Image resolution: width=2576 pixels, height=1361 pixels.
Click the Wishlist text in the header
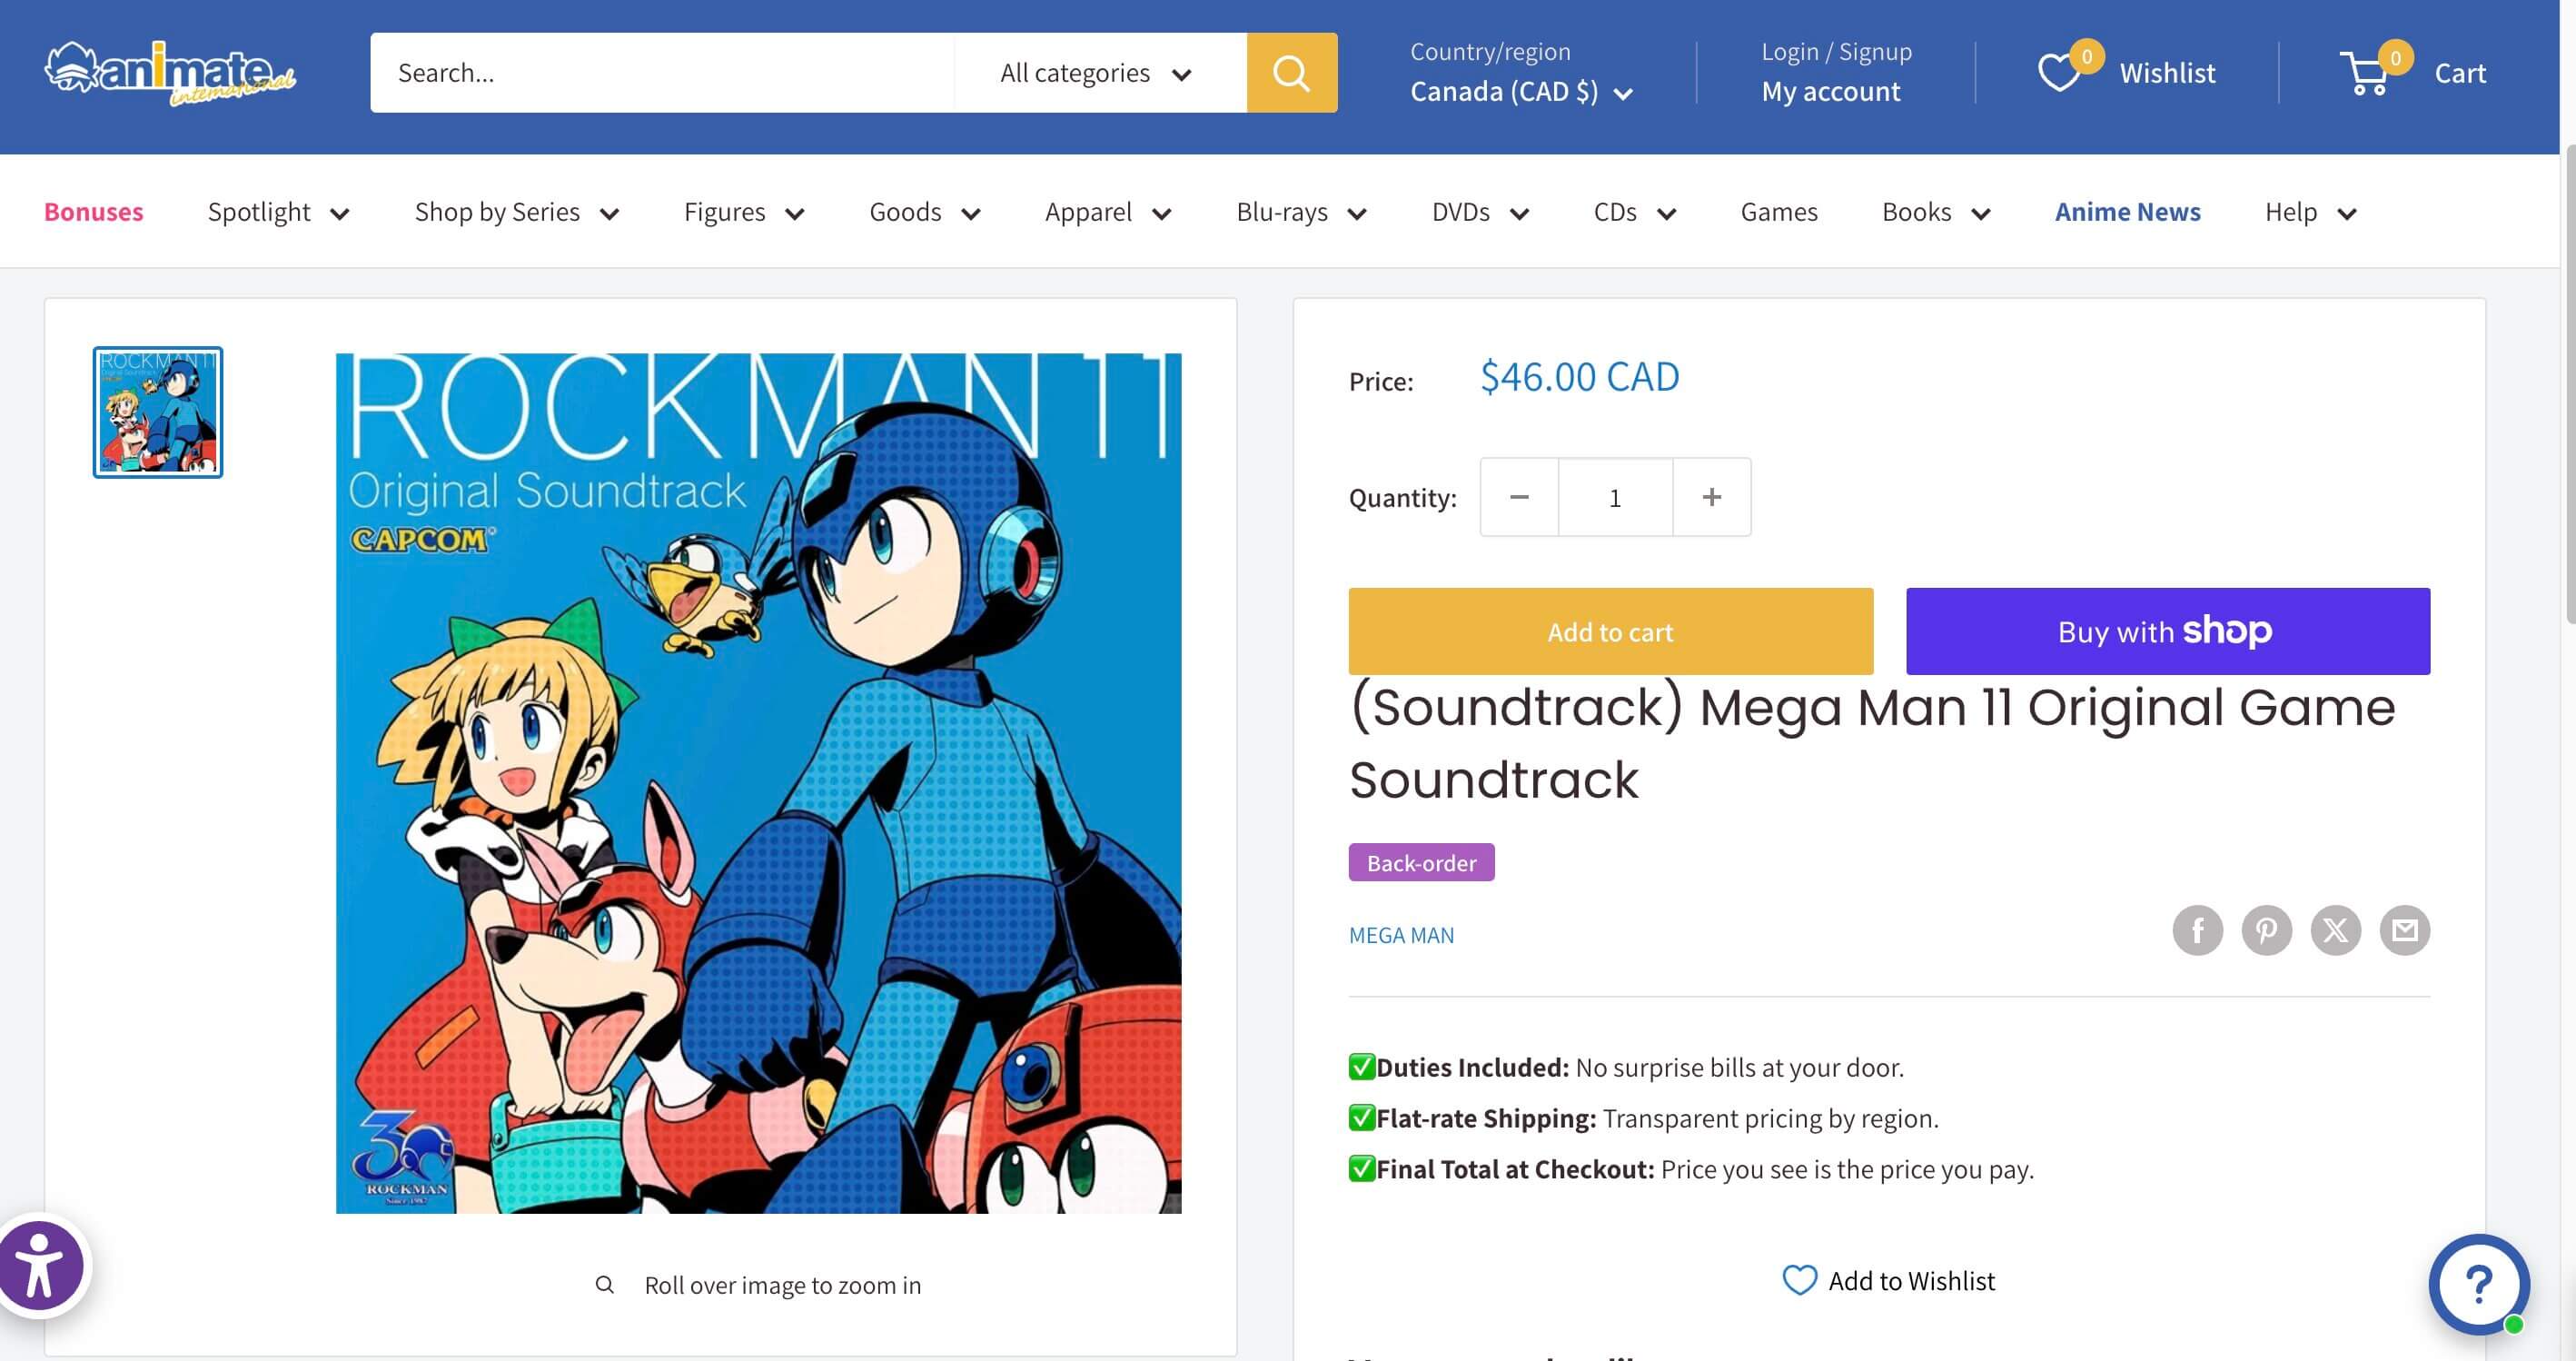pos(2167,73)
